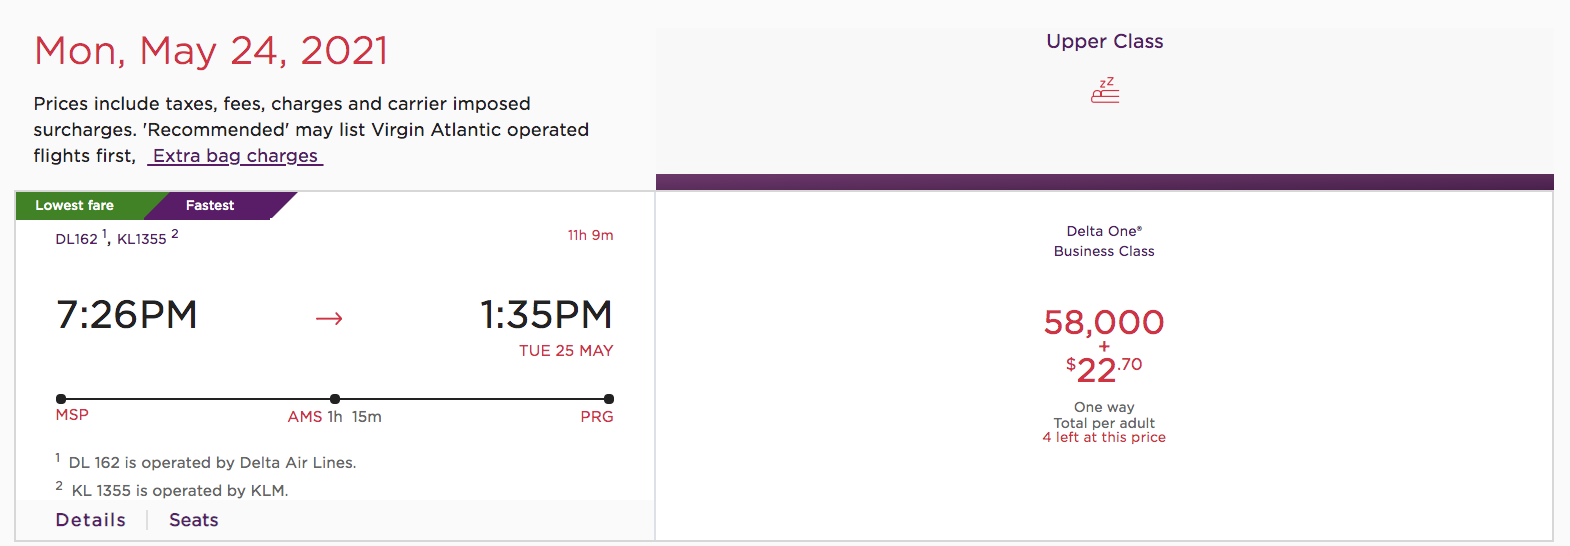Click the Delta One Business Class label
Image resolution: width=1570 pixels, height=546 pixels.
tap(1104, 241)
